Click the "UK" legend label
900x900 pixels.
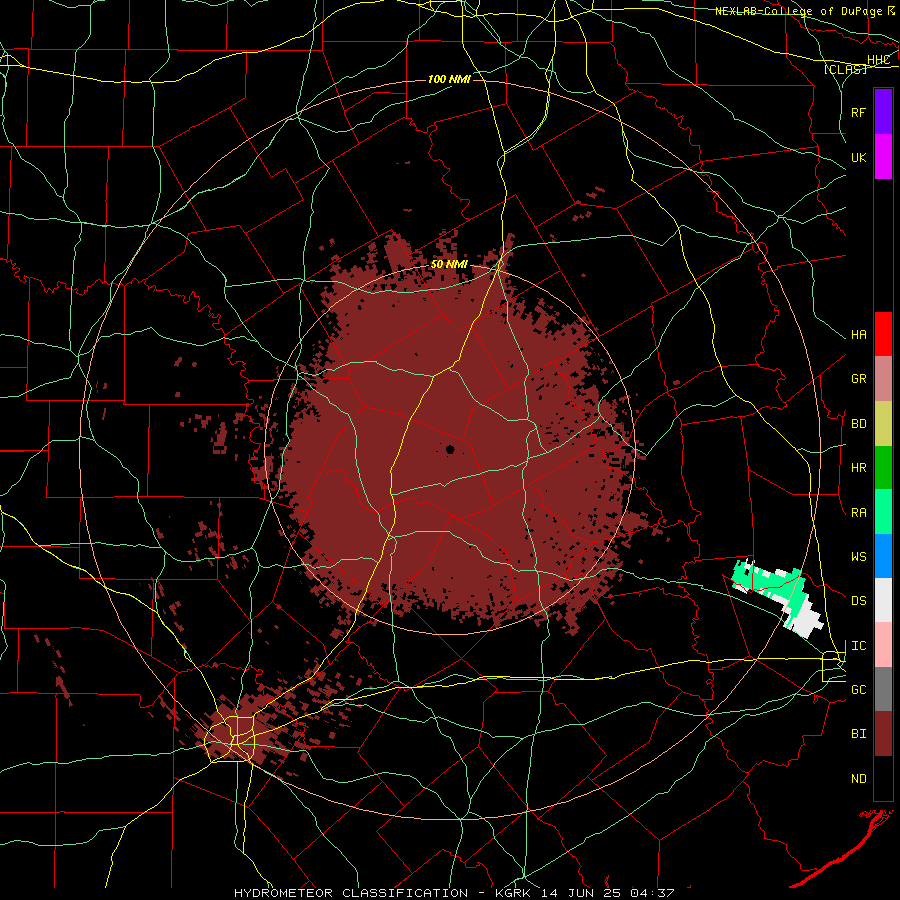858,157
